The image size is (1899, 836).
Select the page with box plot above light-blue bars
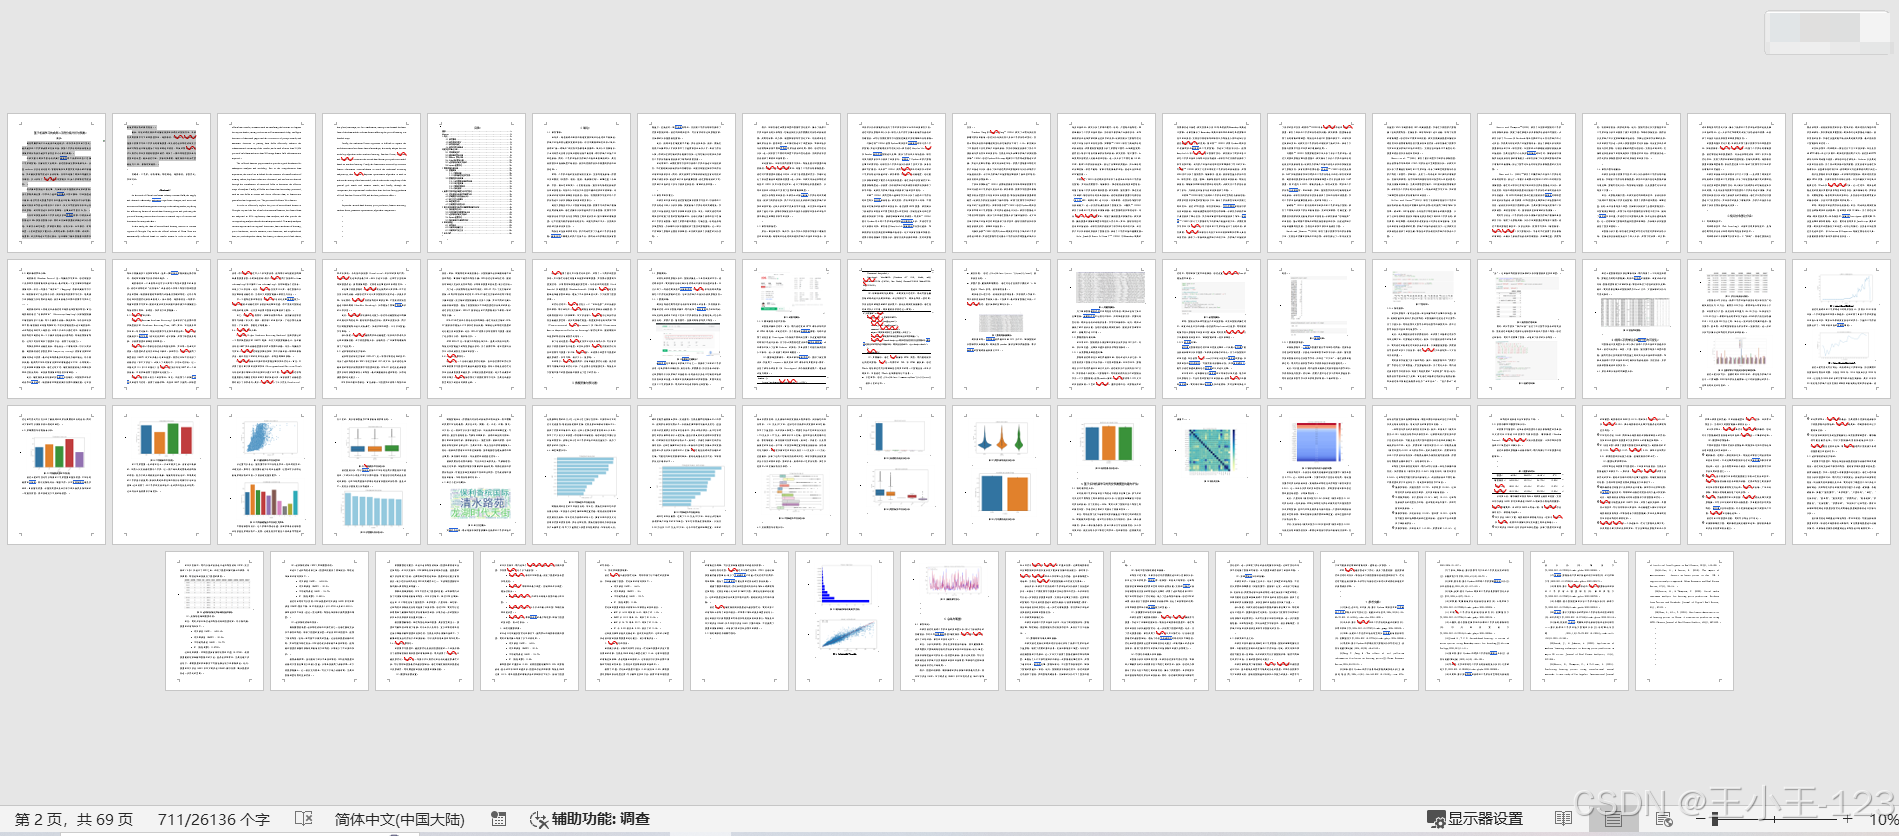371,474
